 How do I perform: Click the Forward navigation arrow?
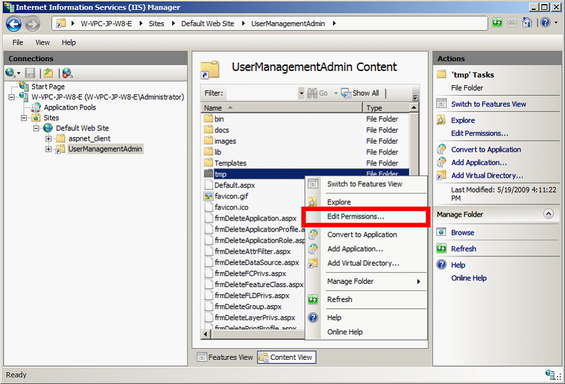pos(32,24)
